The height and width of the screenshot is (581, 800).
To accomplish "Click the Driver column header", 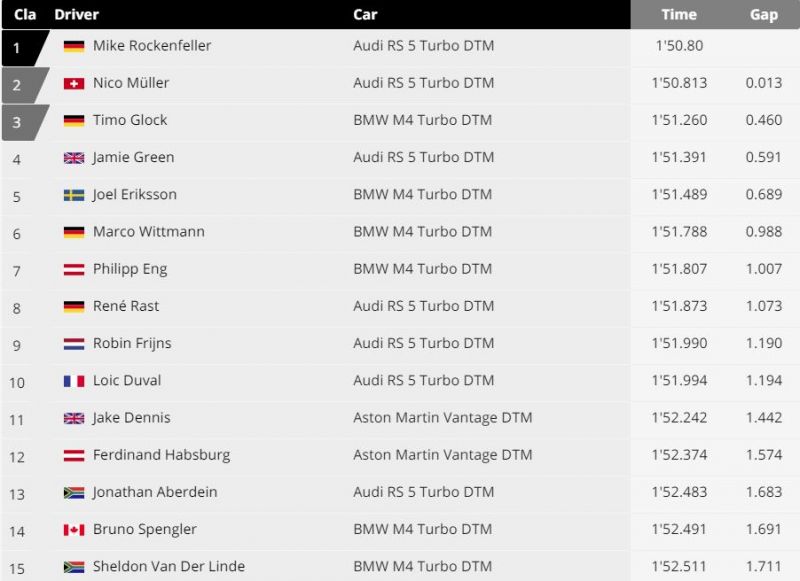I will pyautogui.click(x=76, y=15).
